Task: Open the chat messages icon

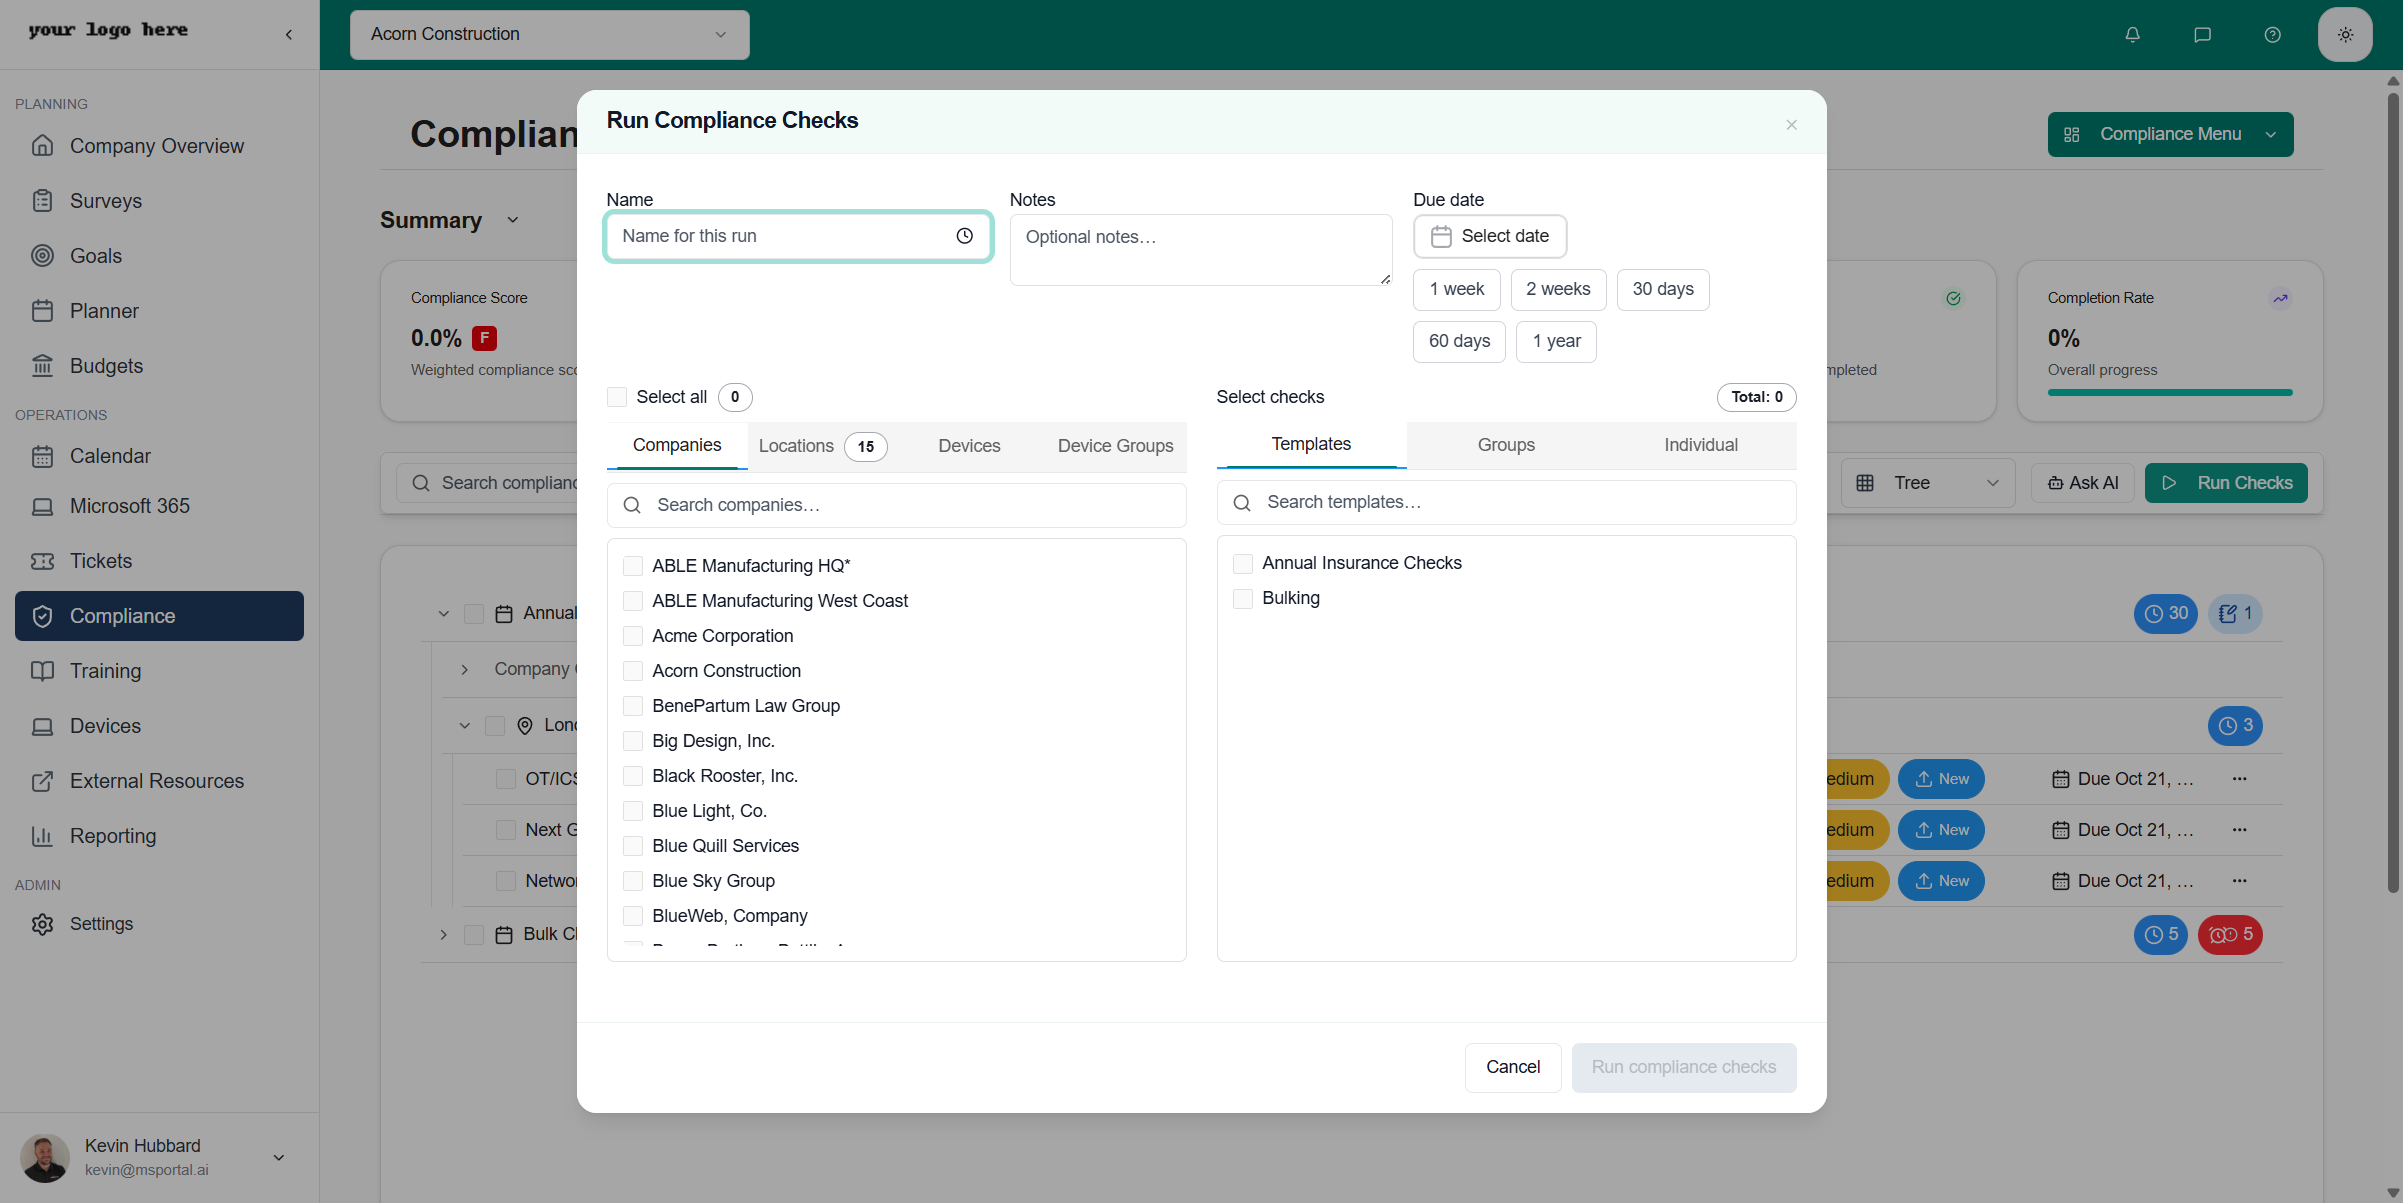Action: (2202, 34)
